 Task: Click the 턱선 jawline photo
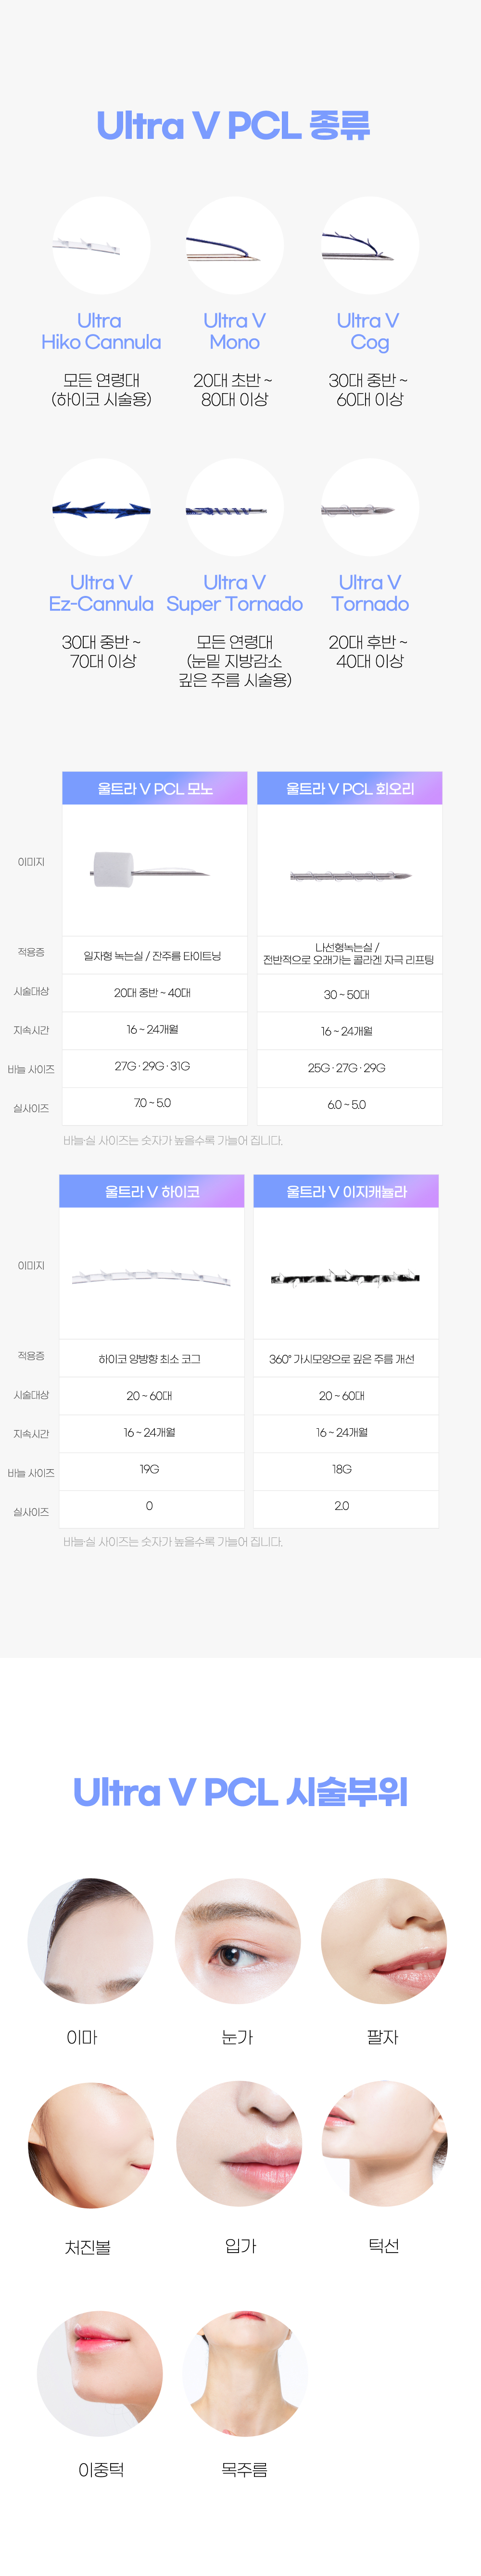pyautogui.click(x=384, y=2145)
